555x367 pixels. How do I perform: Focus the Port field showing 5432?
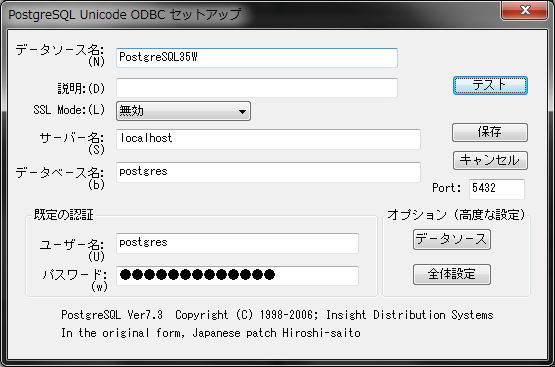[497, 189]
